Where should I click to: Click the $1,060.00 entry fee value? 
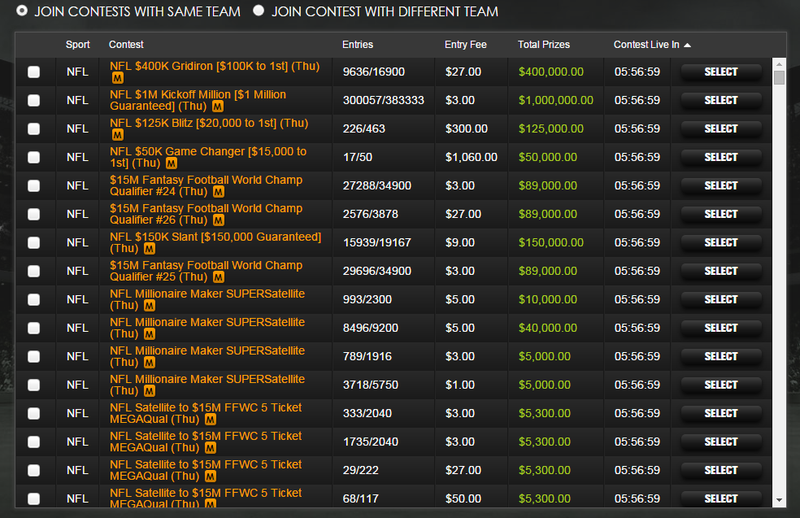point(471,157)
